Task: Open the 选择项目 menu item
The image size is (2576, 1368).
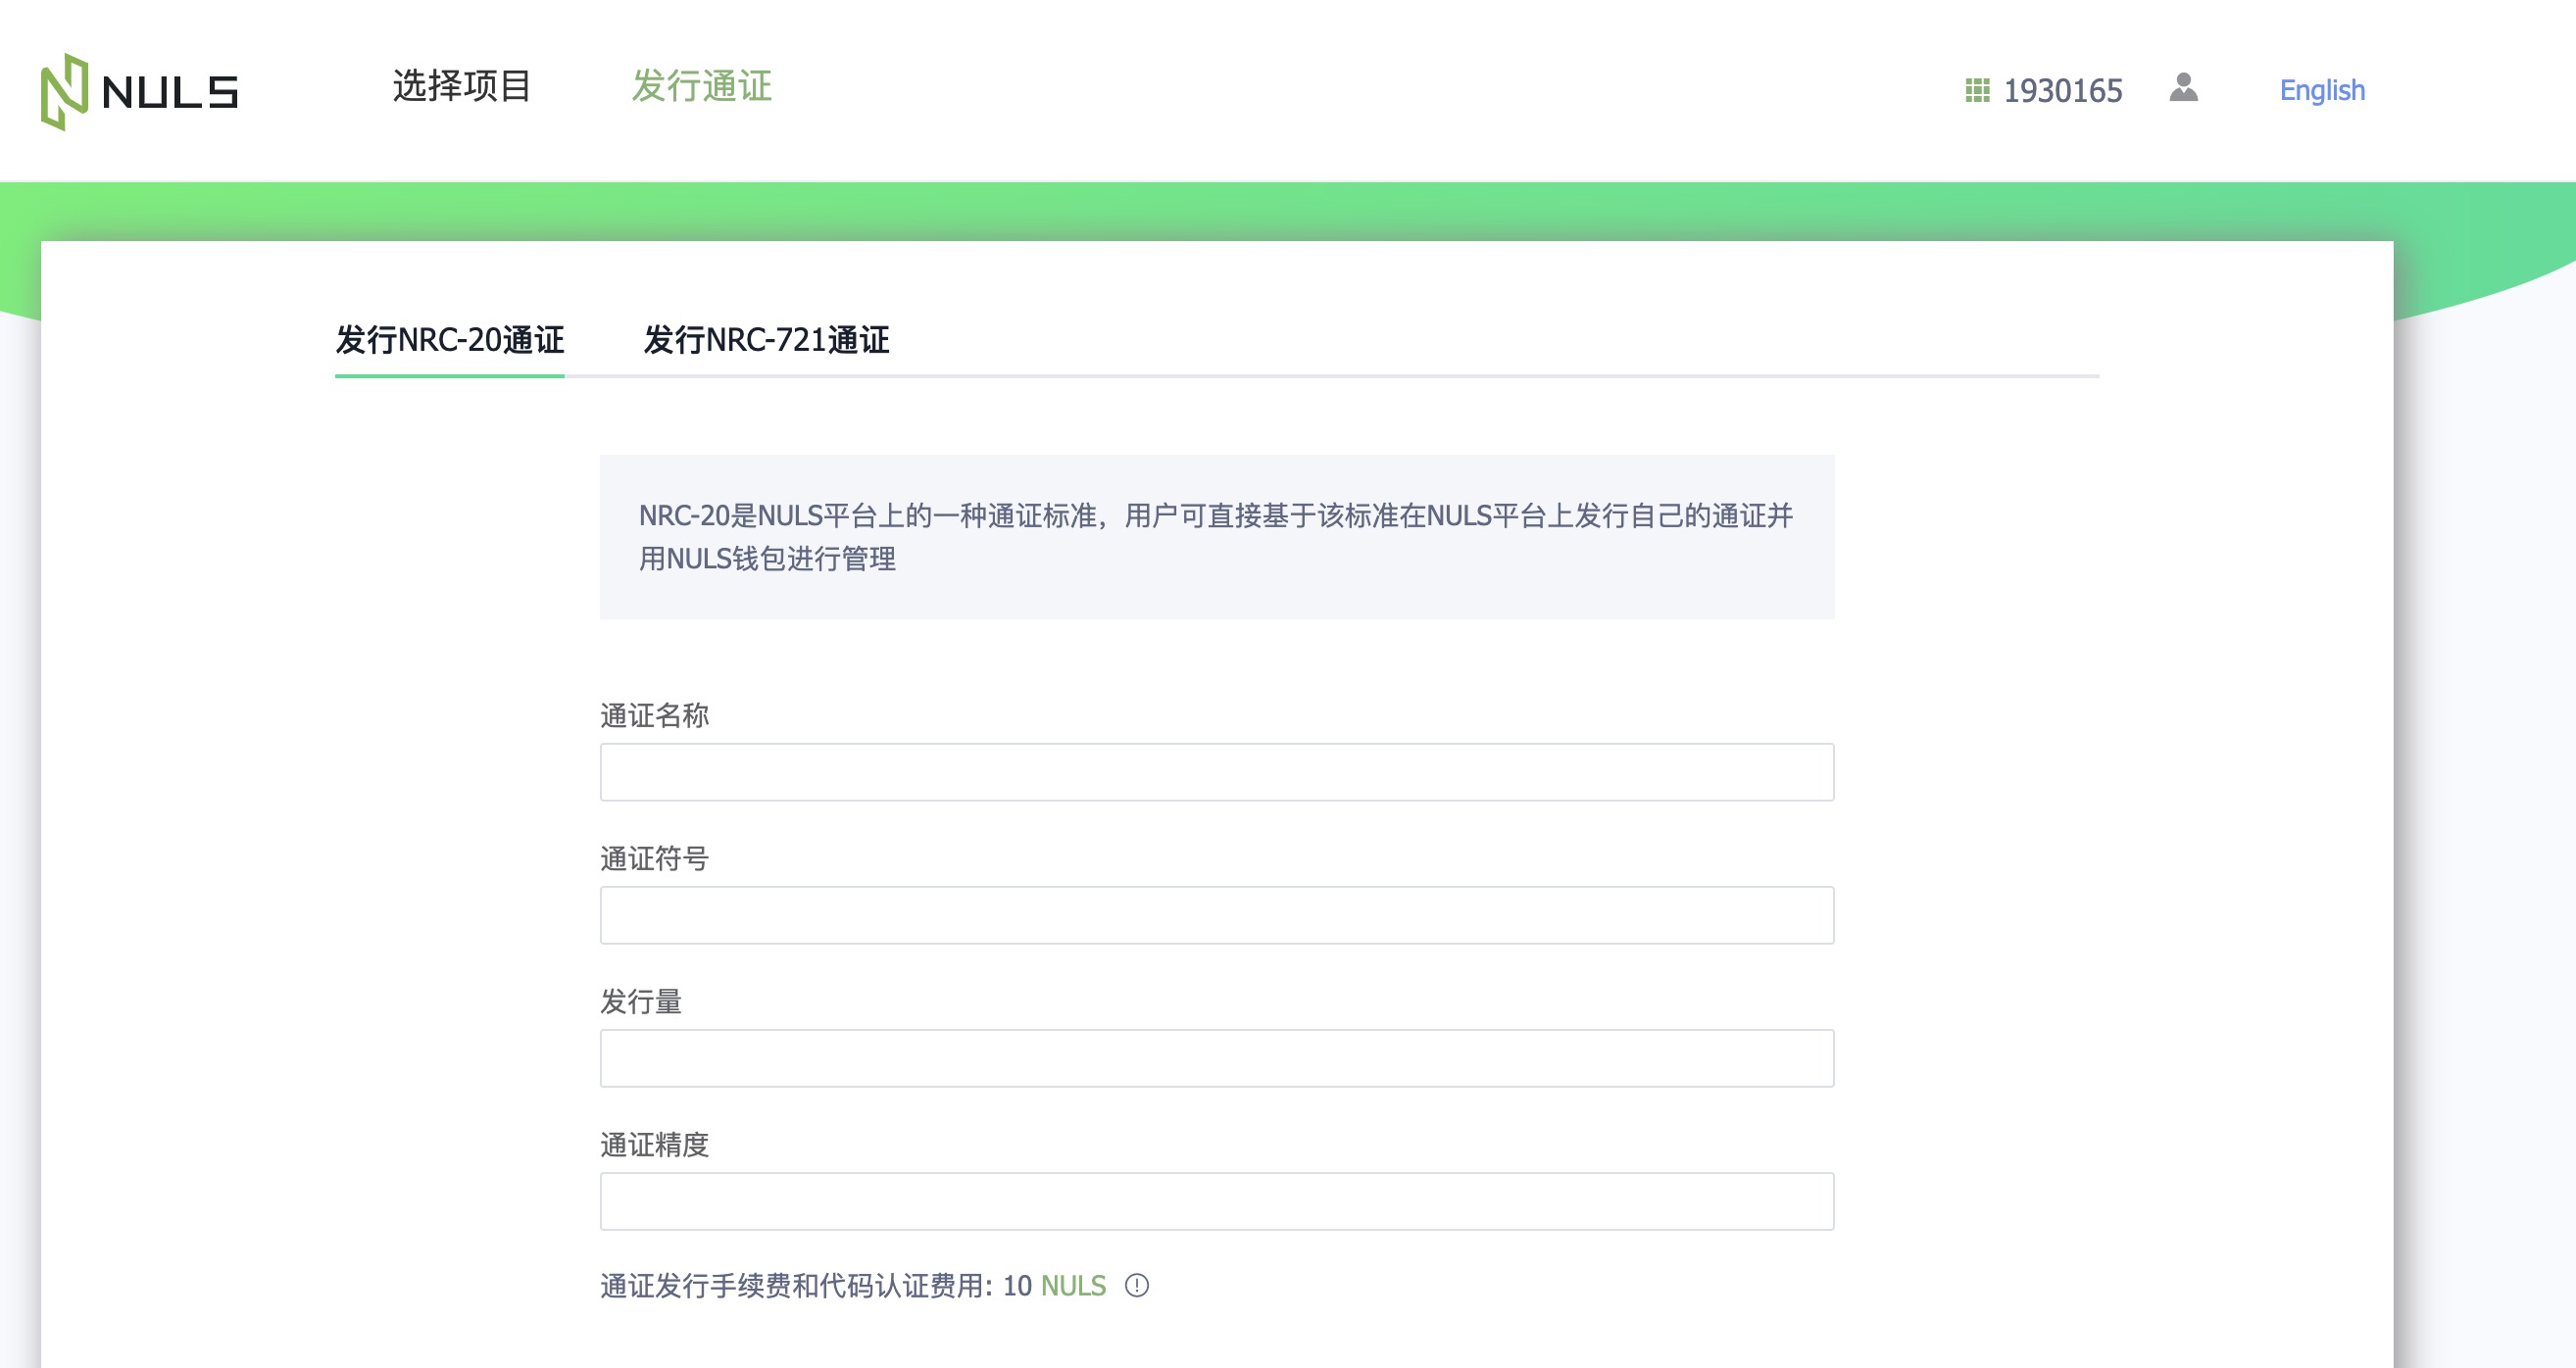Action: (462, 86)
